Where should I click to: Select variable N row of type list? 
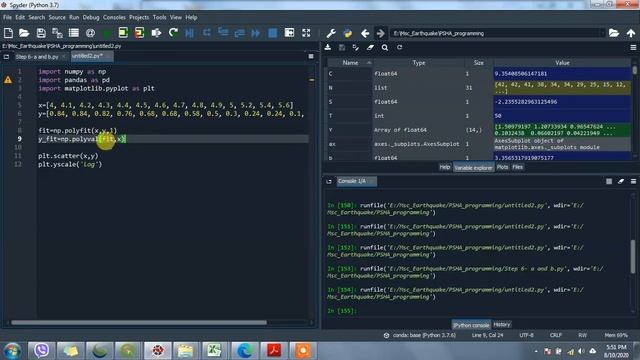(479, 88)
